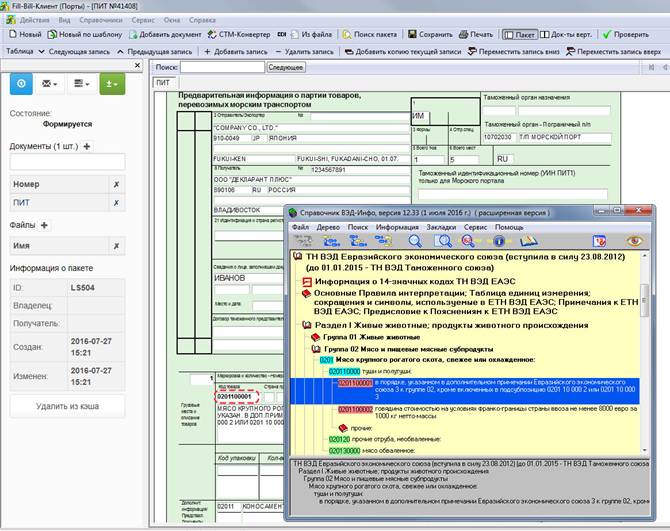Click the Следующее search button

point(286,67)
